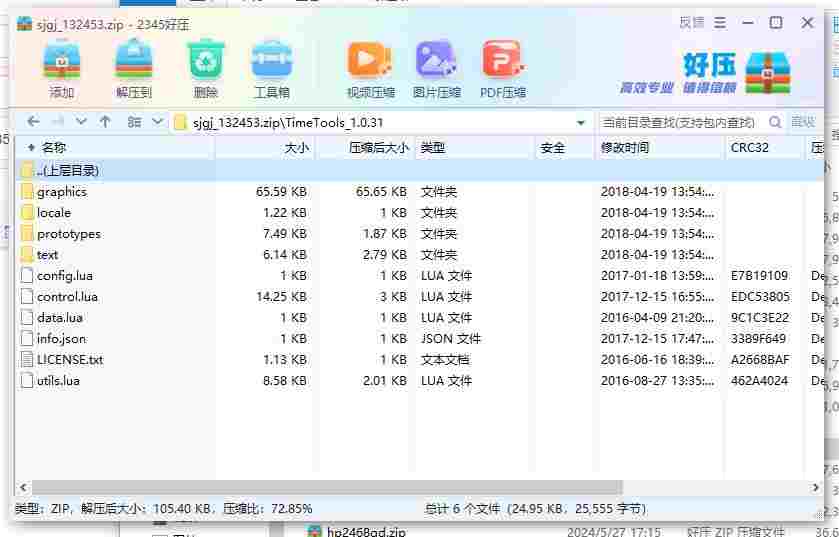Click the 好压 logo banner icon

point(768,73)
